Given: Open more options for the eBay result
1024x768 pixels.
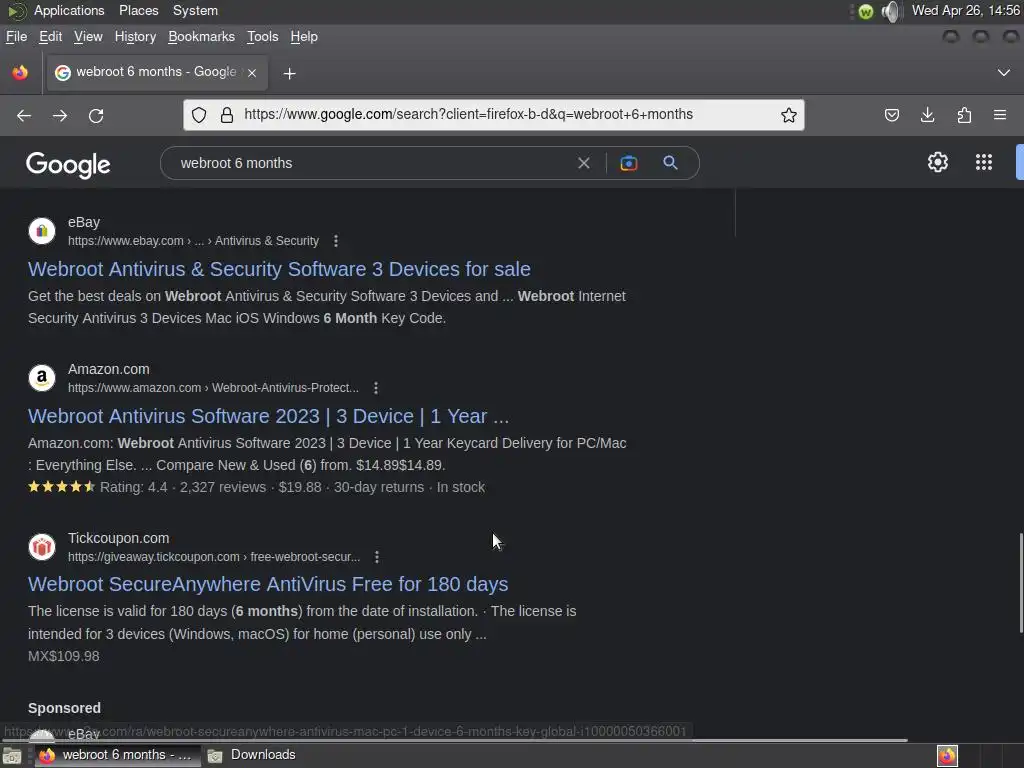Looking at the screenshot, I should 336,241.
